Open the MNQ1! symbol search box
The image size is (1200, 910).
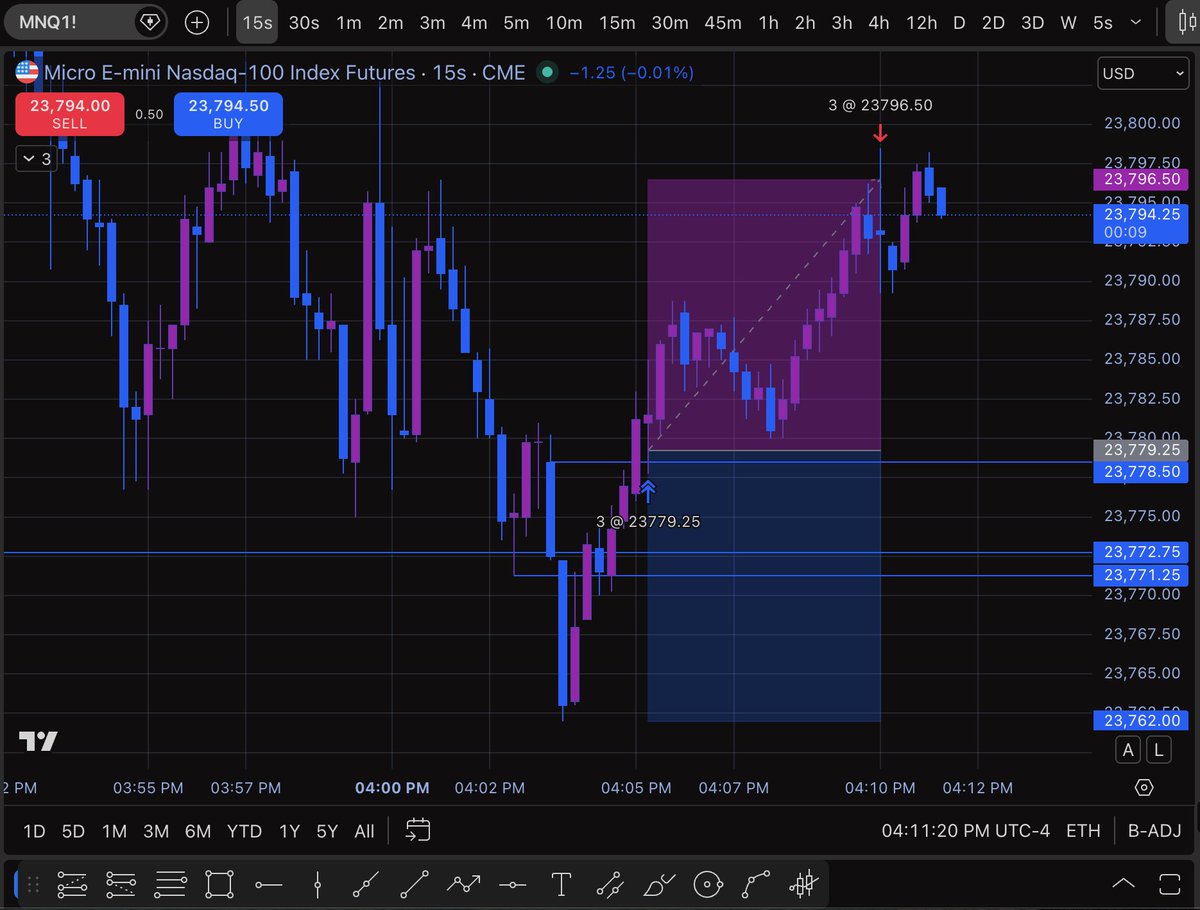(86, 22)
